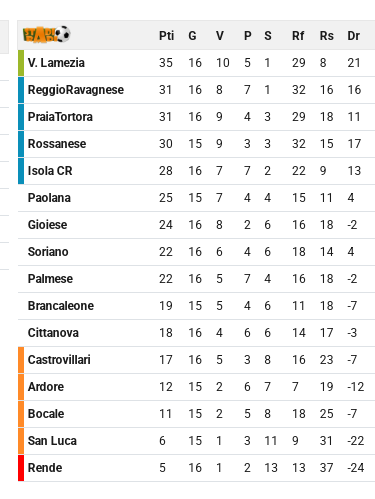Open the Brancaleone team link
Viewport: 375px width, 499px height.
(x=61, y=306)
